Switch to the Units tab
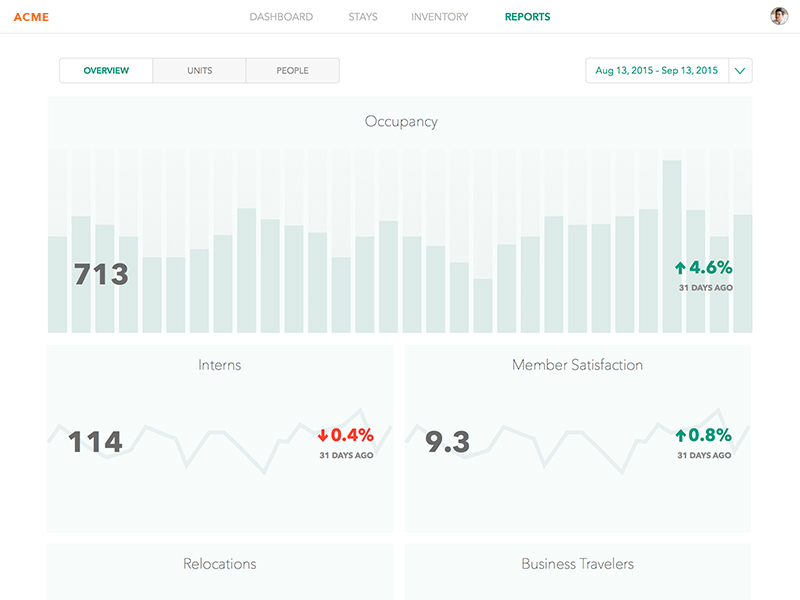800x600 pixels. [x=199, y=71]
